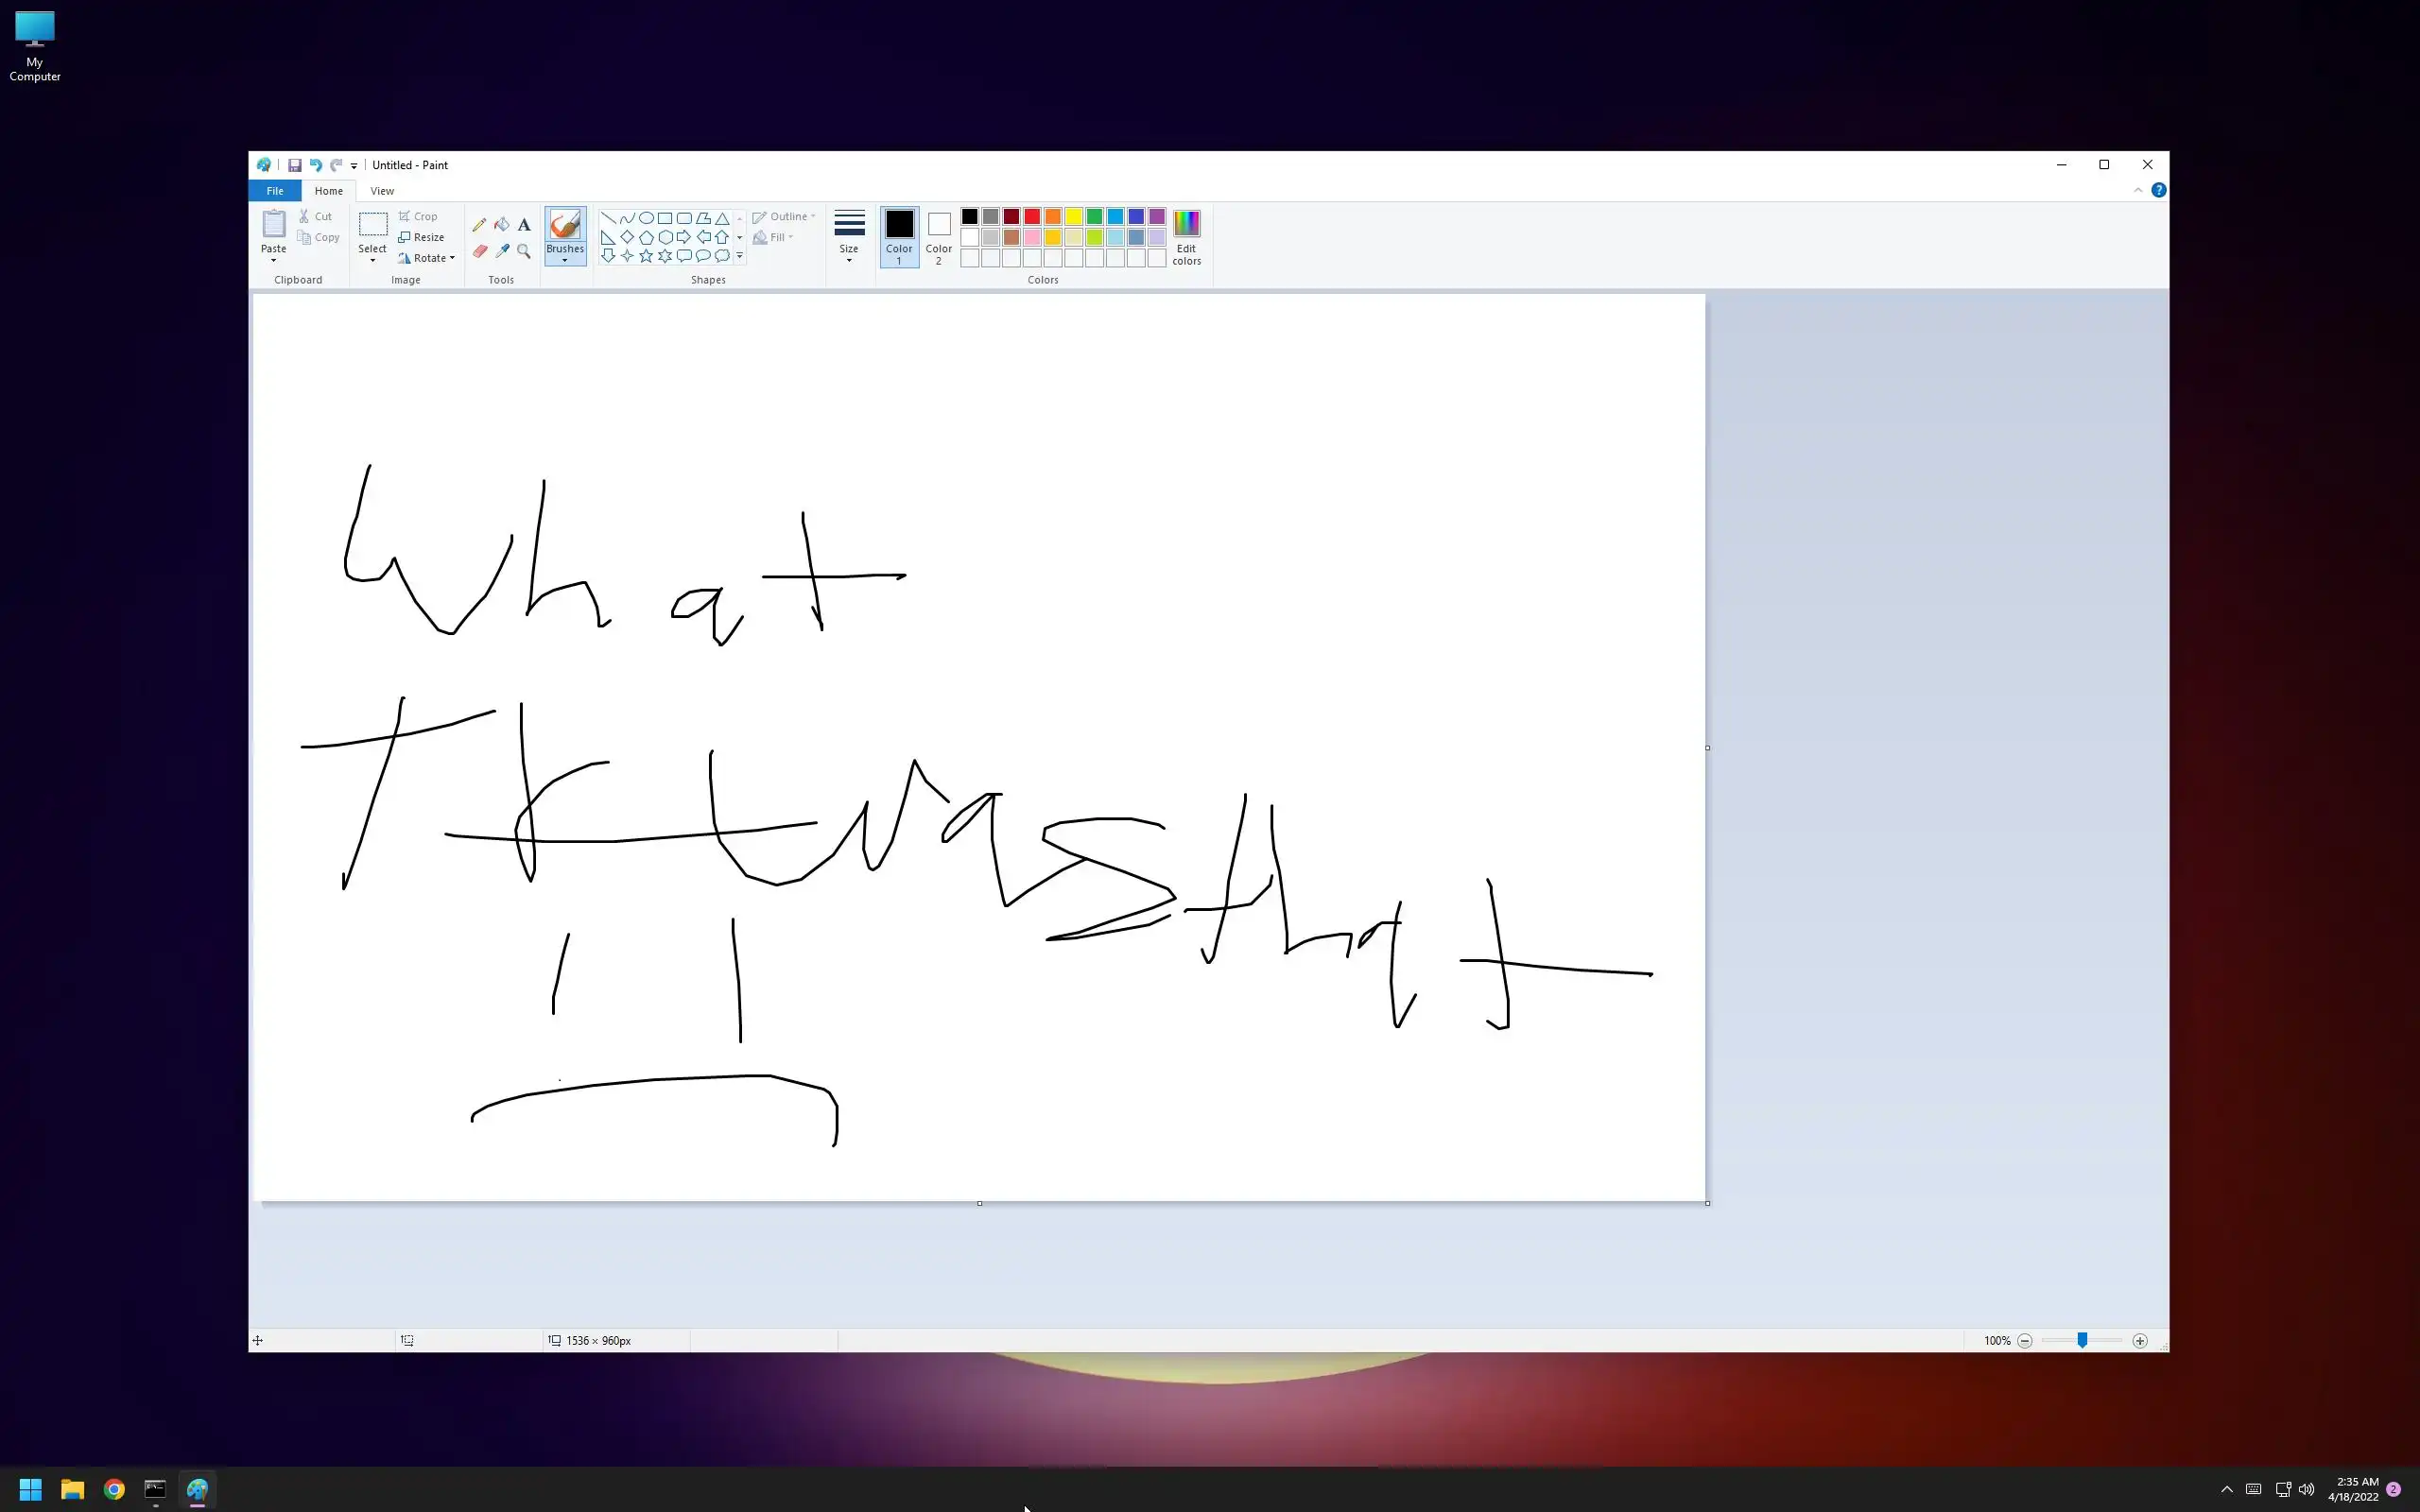Pick the Fill with color bucket
This screenshot has width=2420, height=1512.
pos(502,225)
